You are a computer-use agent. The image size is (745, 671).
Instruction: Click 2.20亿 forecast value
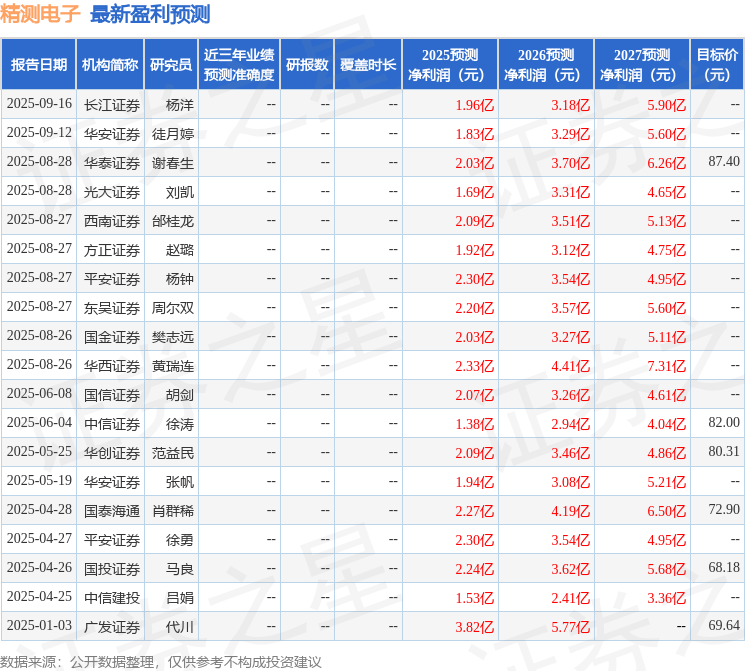[x=475, y=308]
